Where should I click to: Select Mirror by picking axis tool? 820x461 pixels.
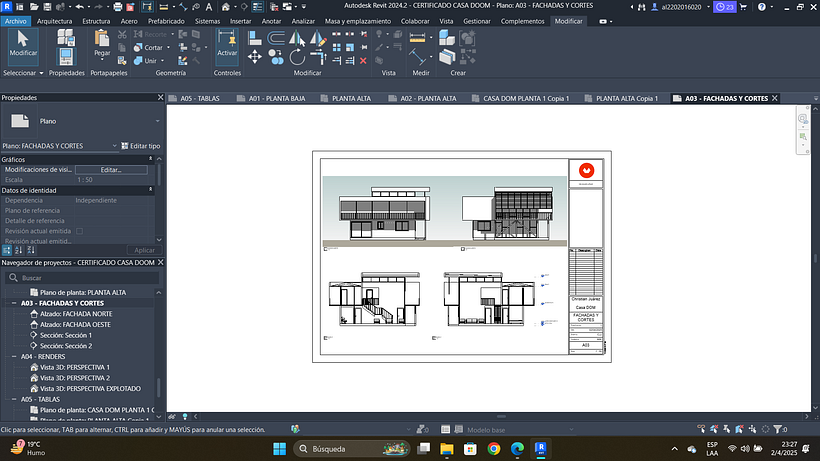pyautogui.click(x=297, y=39)
